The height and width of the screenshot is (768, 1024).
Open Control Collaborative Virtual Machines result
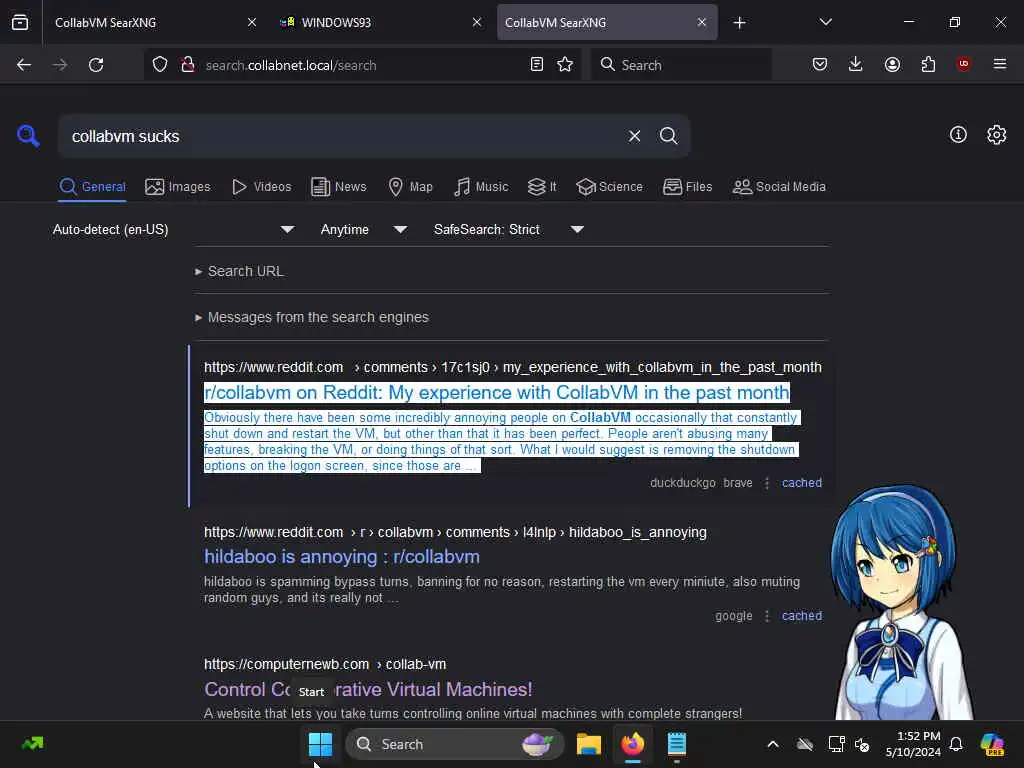368,689
